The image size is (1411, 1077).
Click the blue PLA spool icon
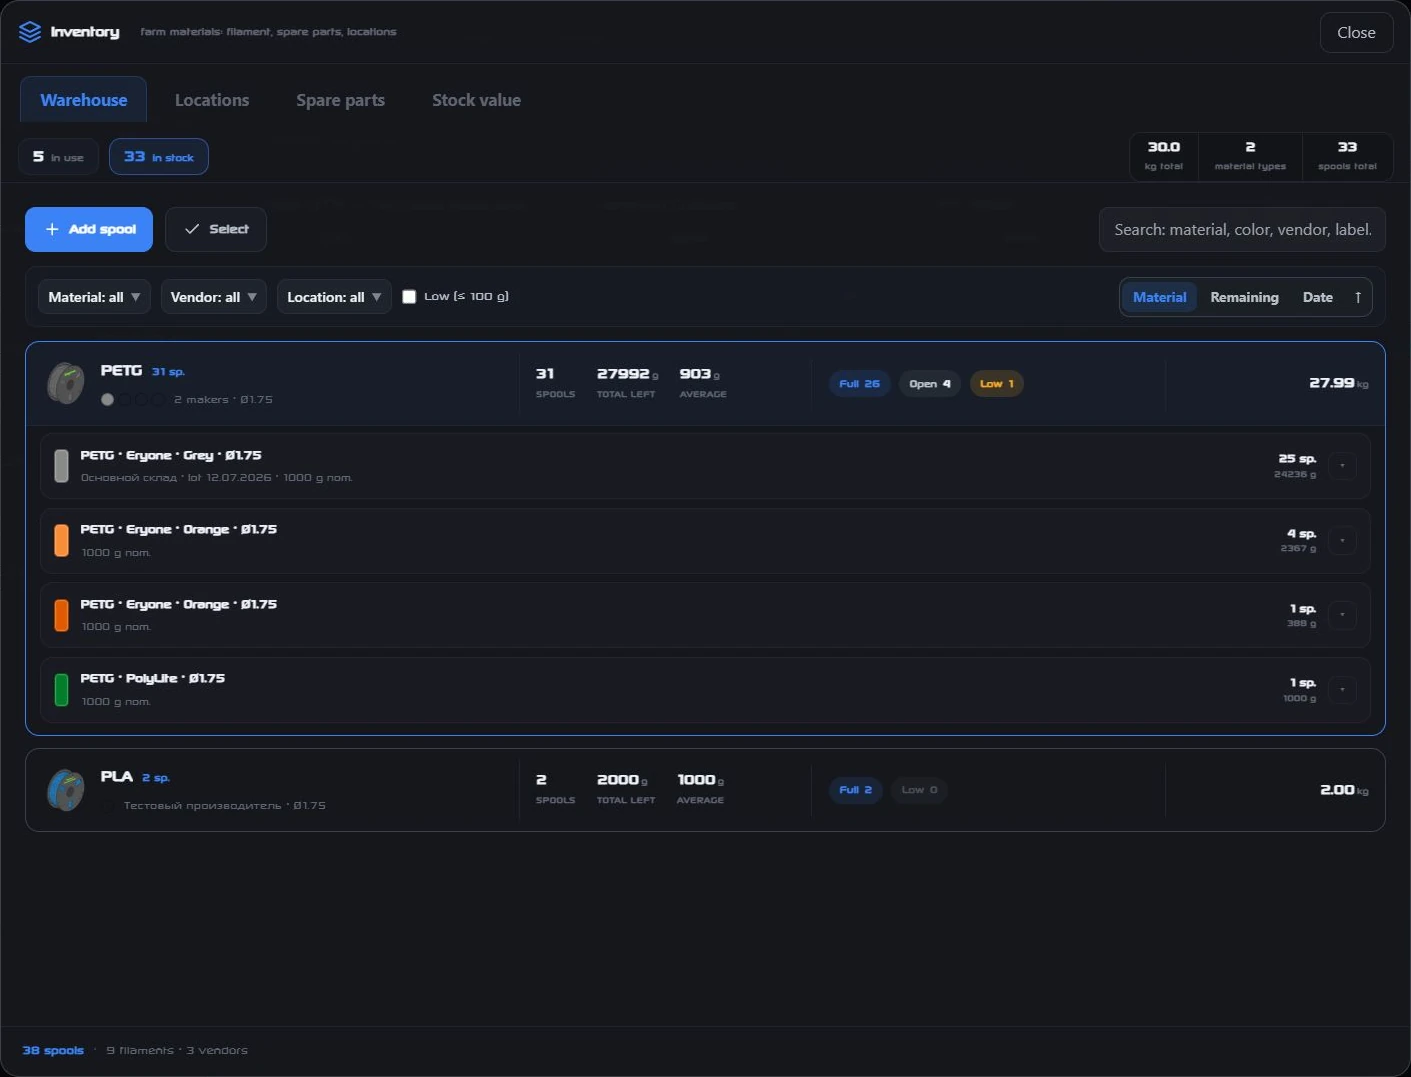[66, 790]
